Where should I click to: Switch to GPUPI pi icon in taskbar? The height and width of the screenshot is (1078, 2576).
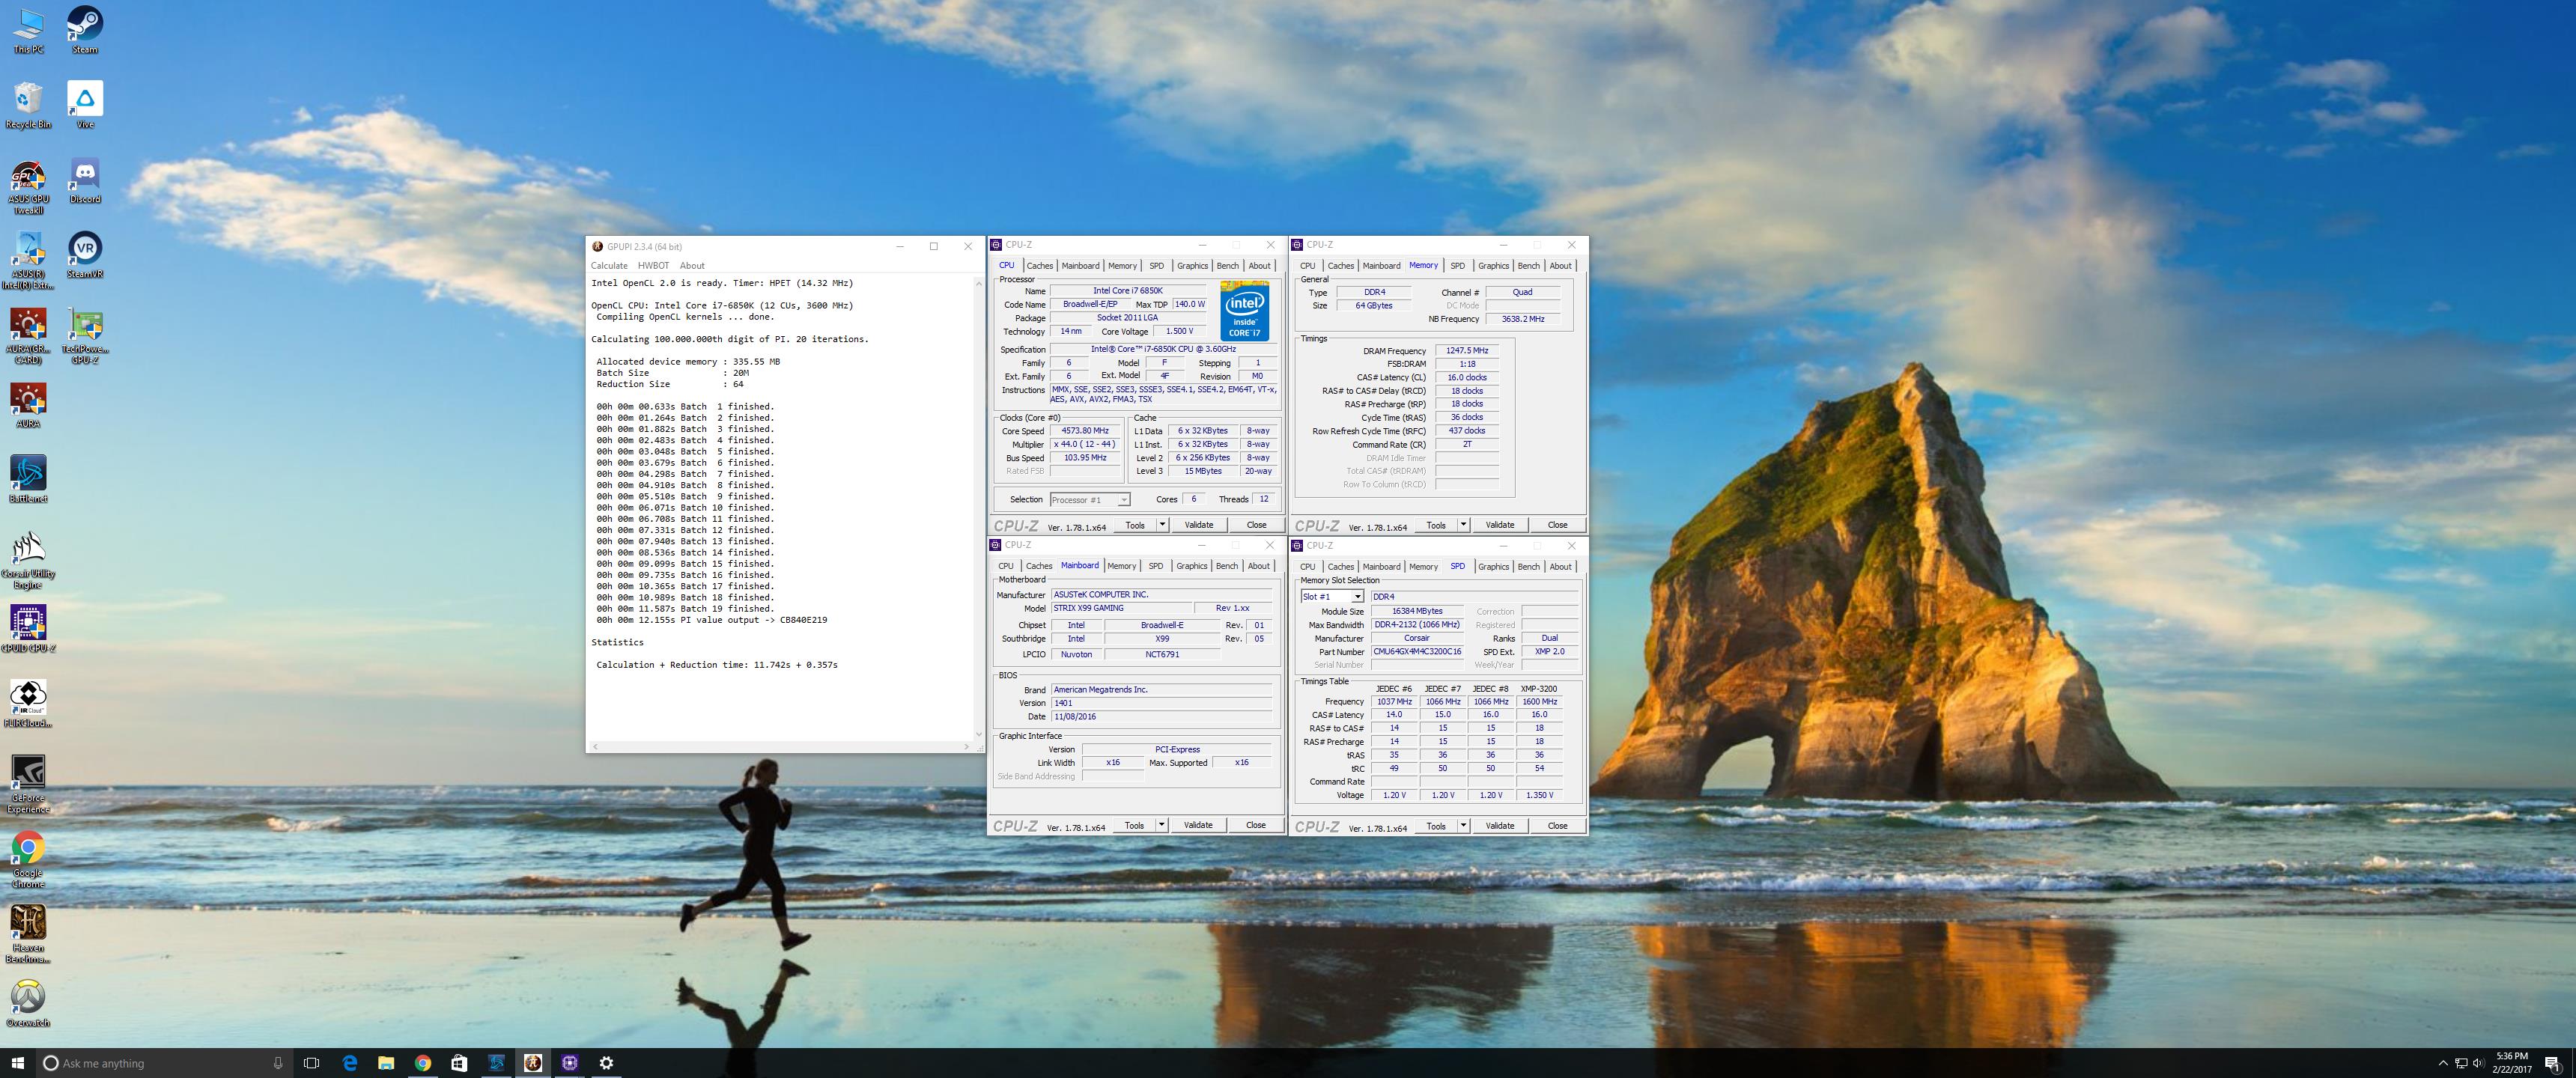point(533,1063)
